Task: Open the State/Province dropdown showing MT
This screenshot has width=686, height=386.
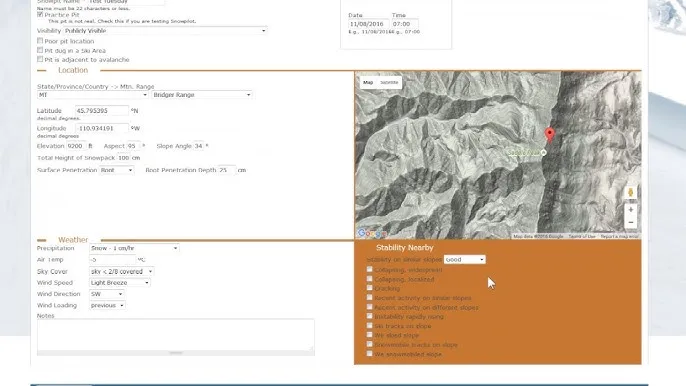Action: pos(93,95)
